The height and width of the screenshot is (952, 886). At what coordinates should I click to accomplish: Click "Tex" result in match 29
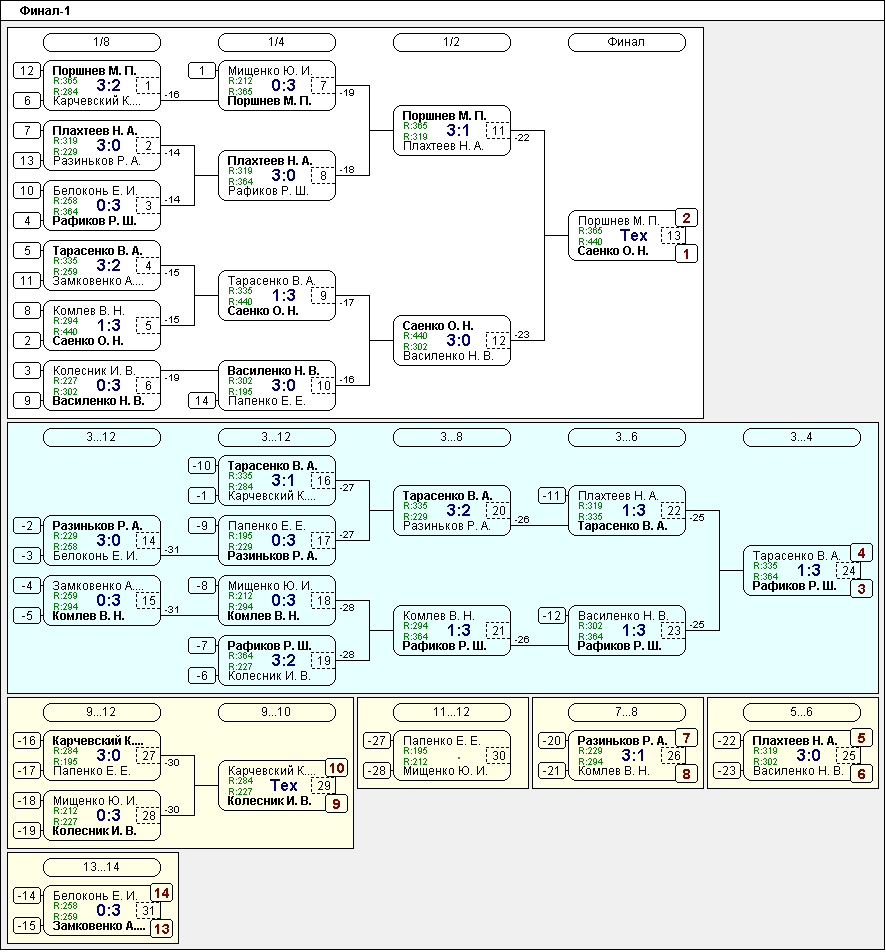point(284,786)
